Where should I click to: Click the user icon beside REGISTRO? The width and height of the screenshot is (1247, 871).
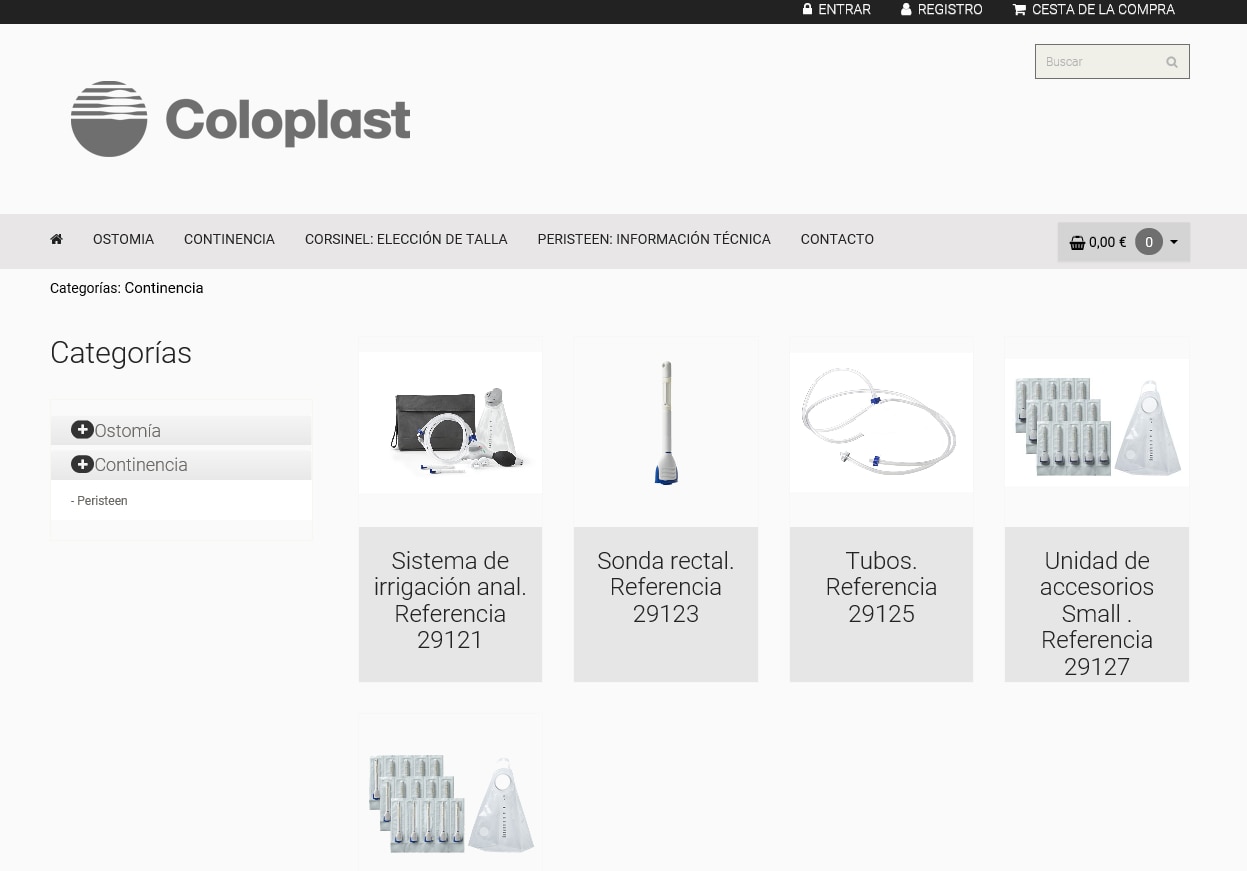(906, 9)
